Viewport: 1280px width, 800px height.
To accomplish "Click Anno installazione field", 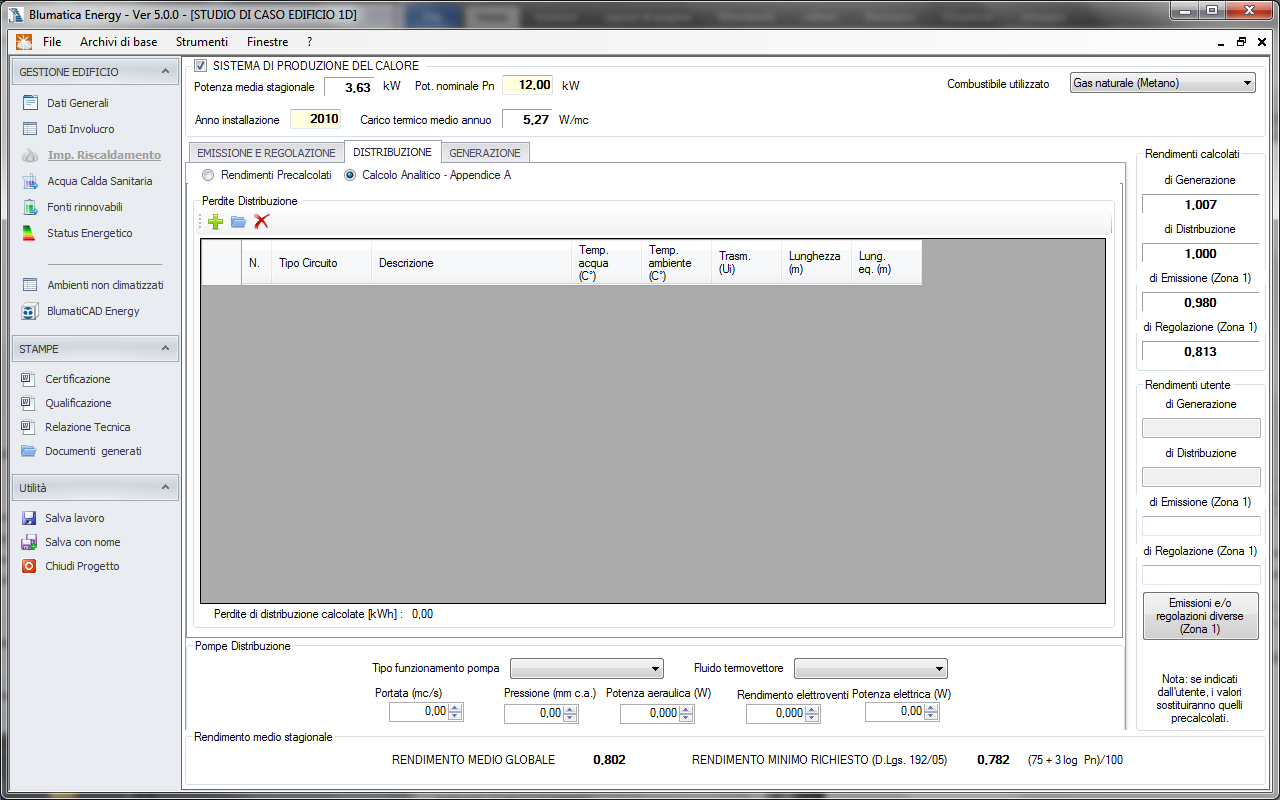I will click(315, 119).
